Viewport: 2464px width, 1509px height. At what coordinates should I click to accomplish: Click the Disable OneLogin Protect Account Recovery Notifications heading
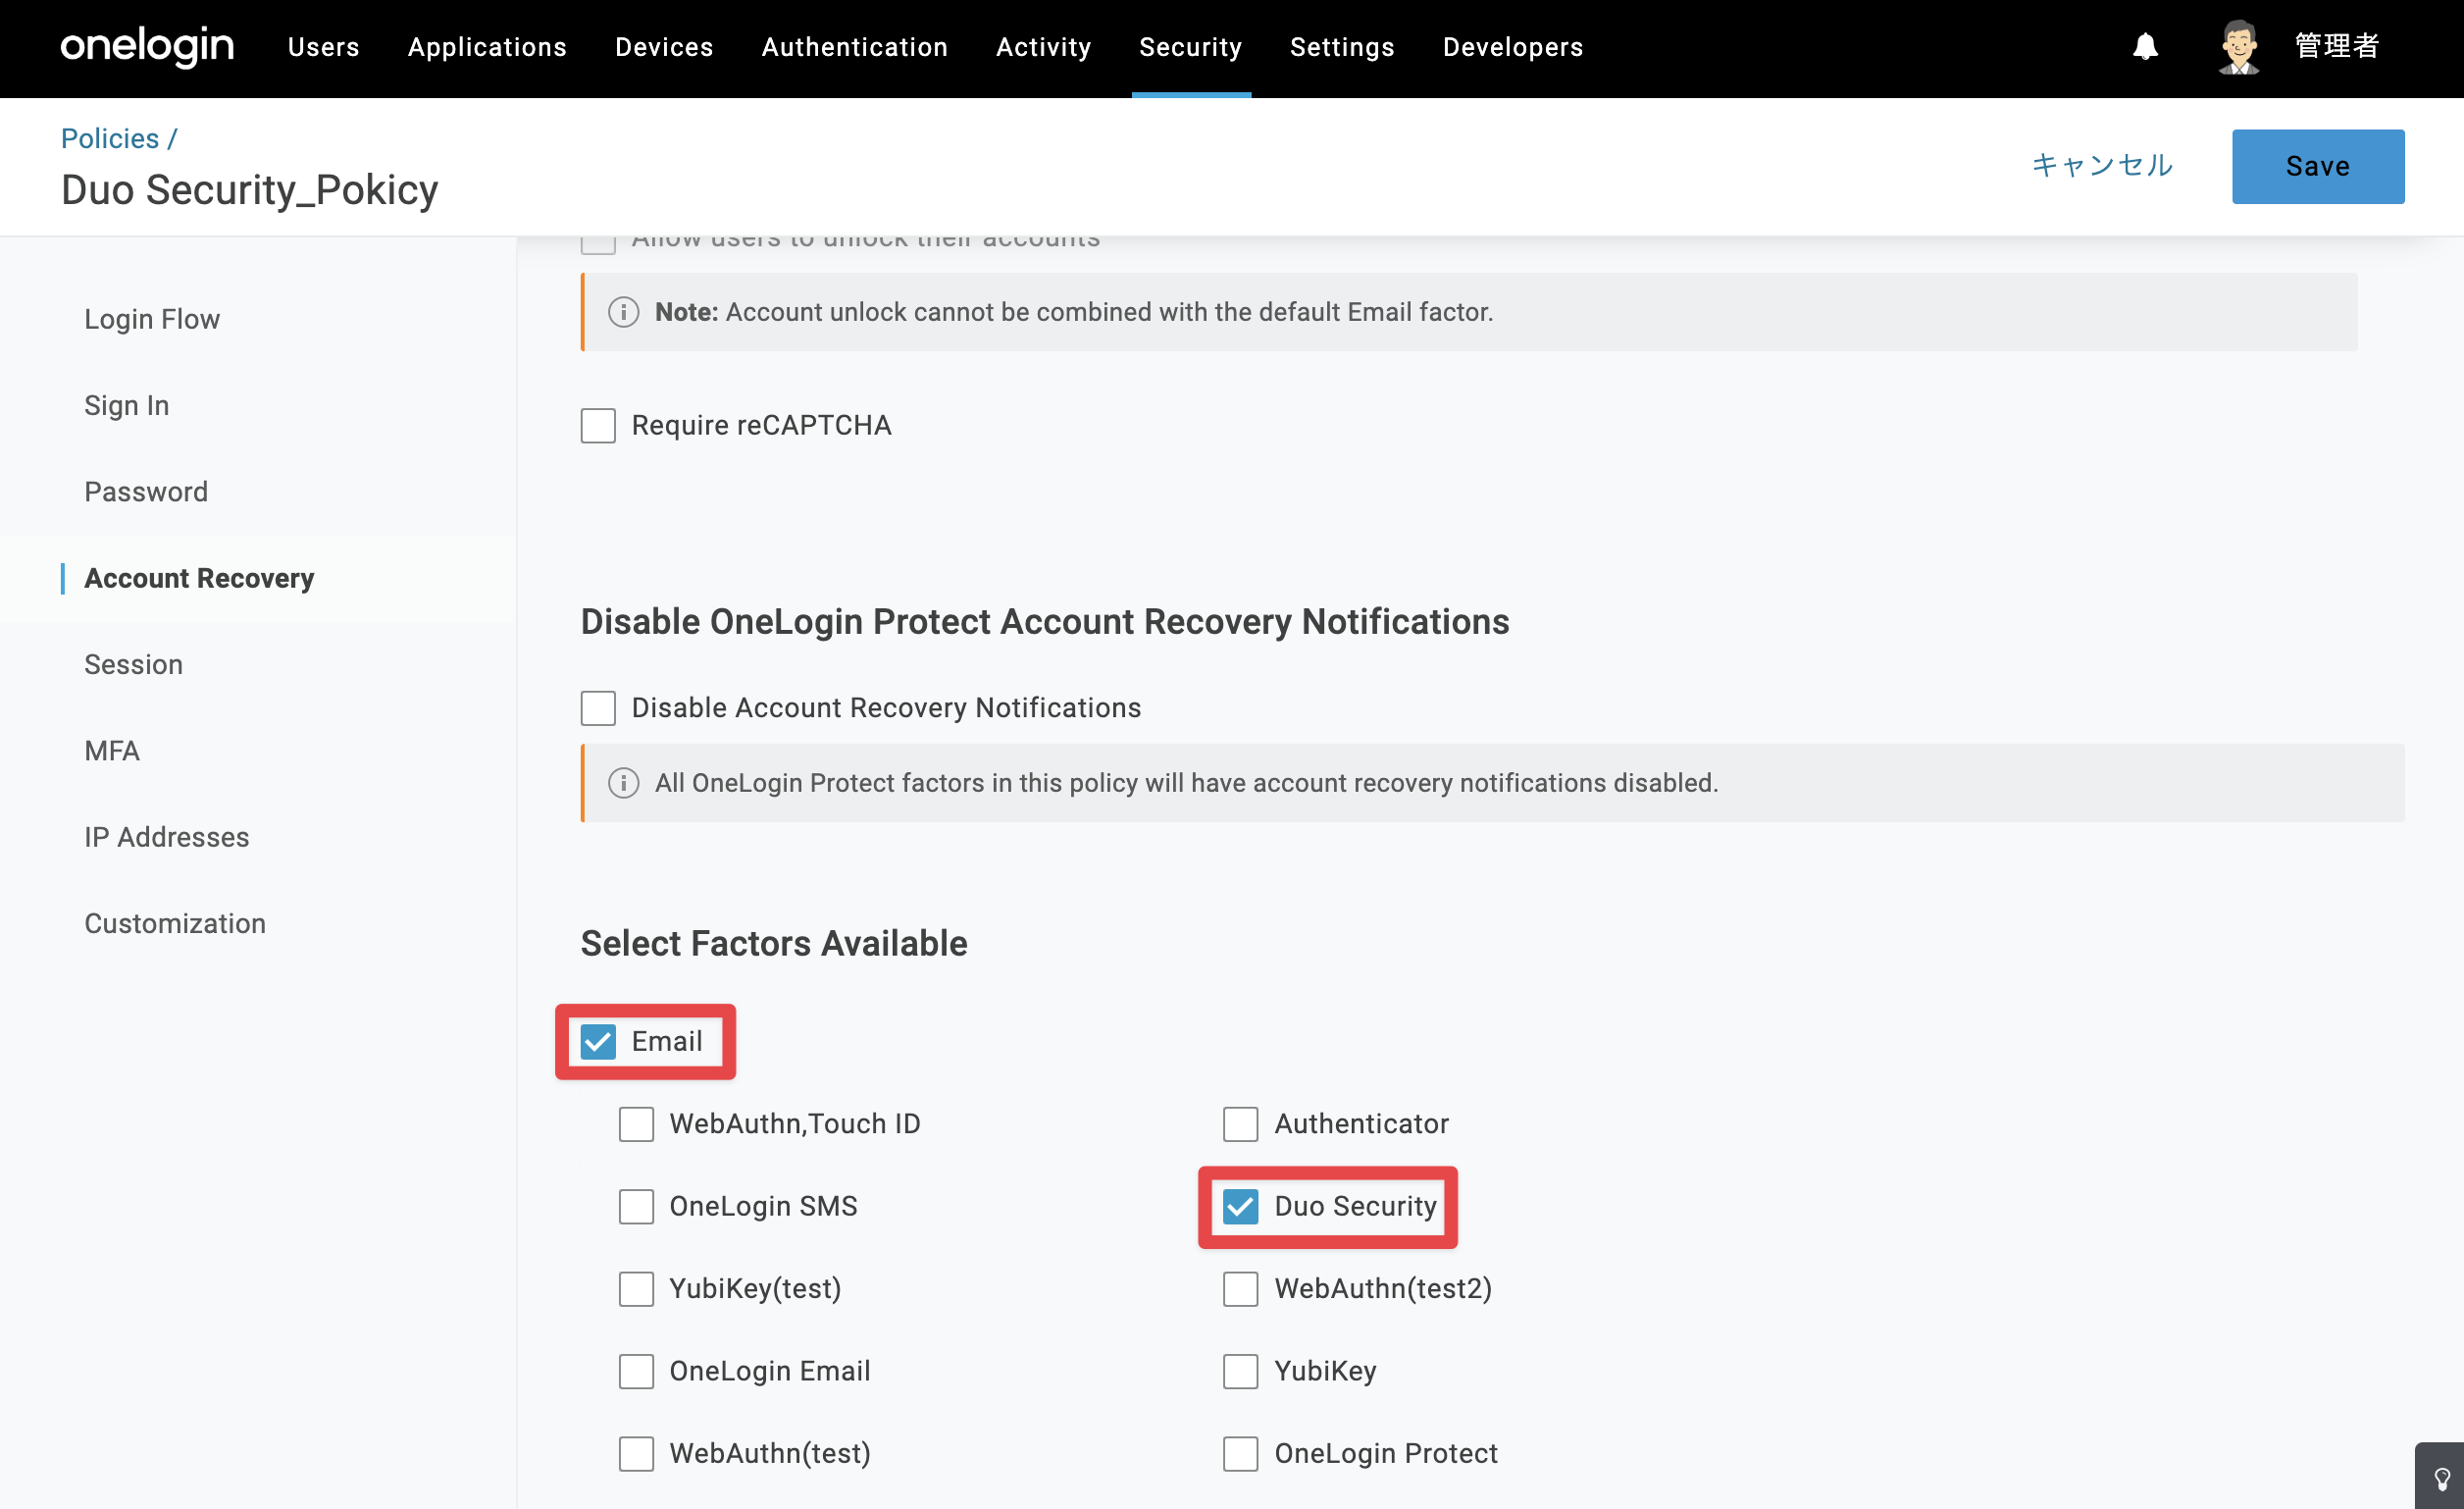click(1045, 621)
